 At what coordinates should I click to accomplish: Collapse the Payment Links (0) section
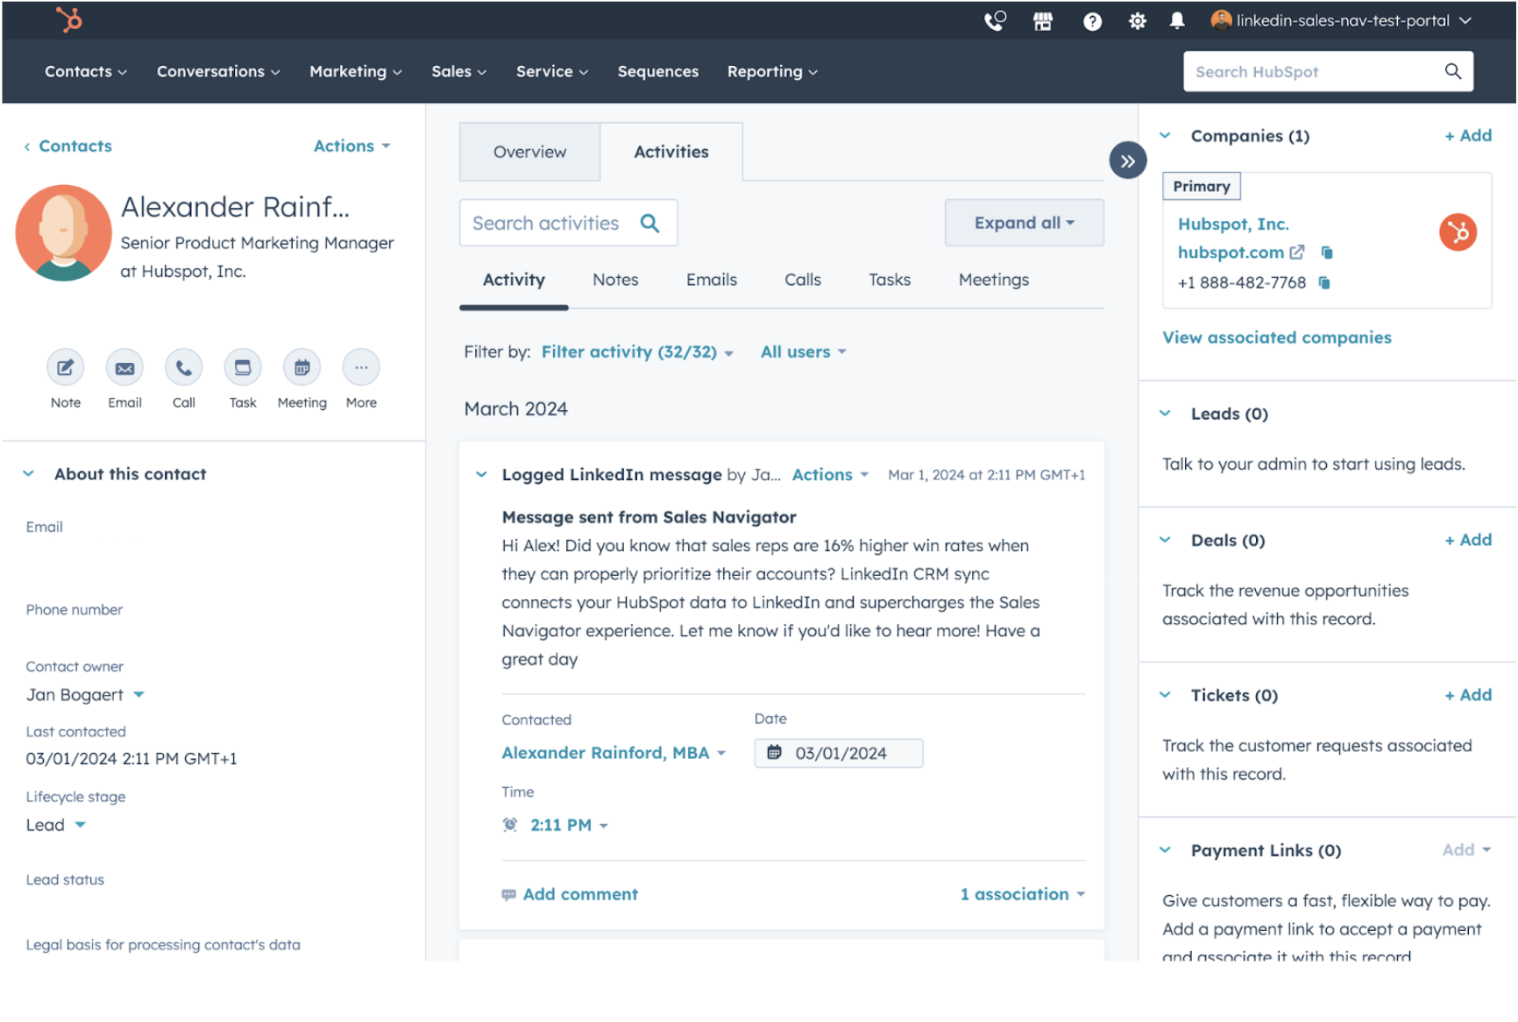coord(1165,850)
